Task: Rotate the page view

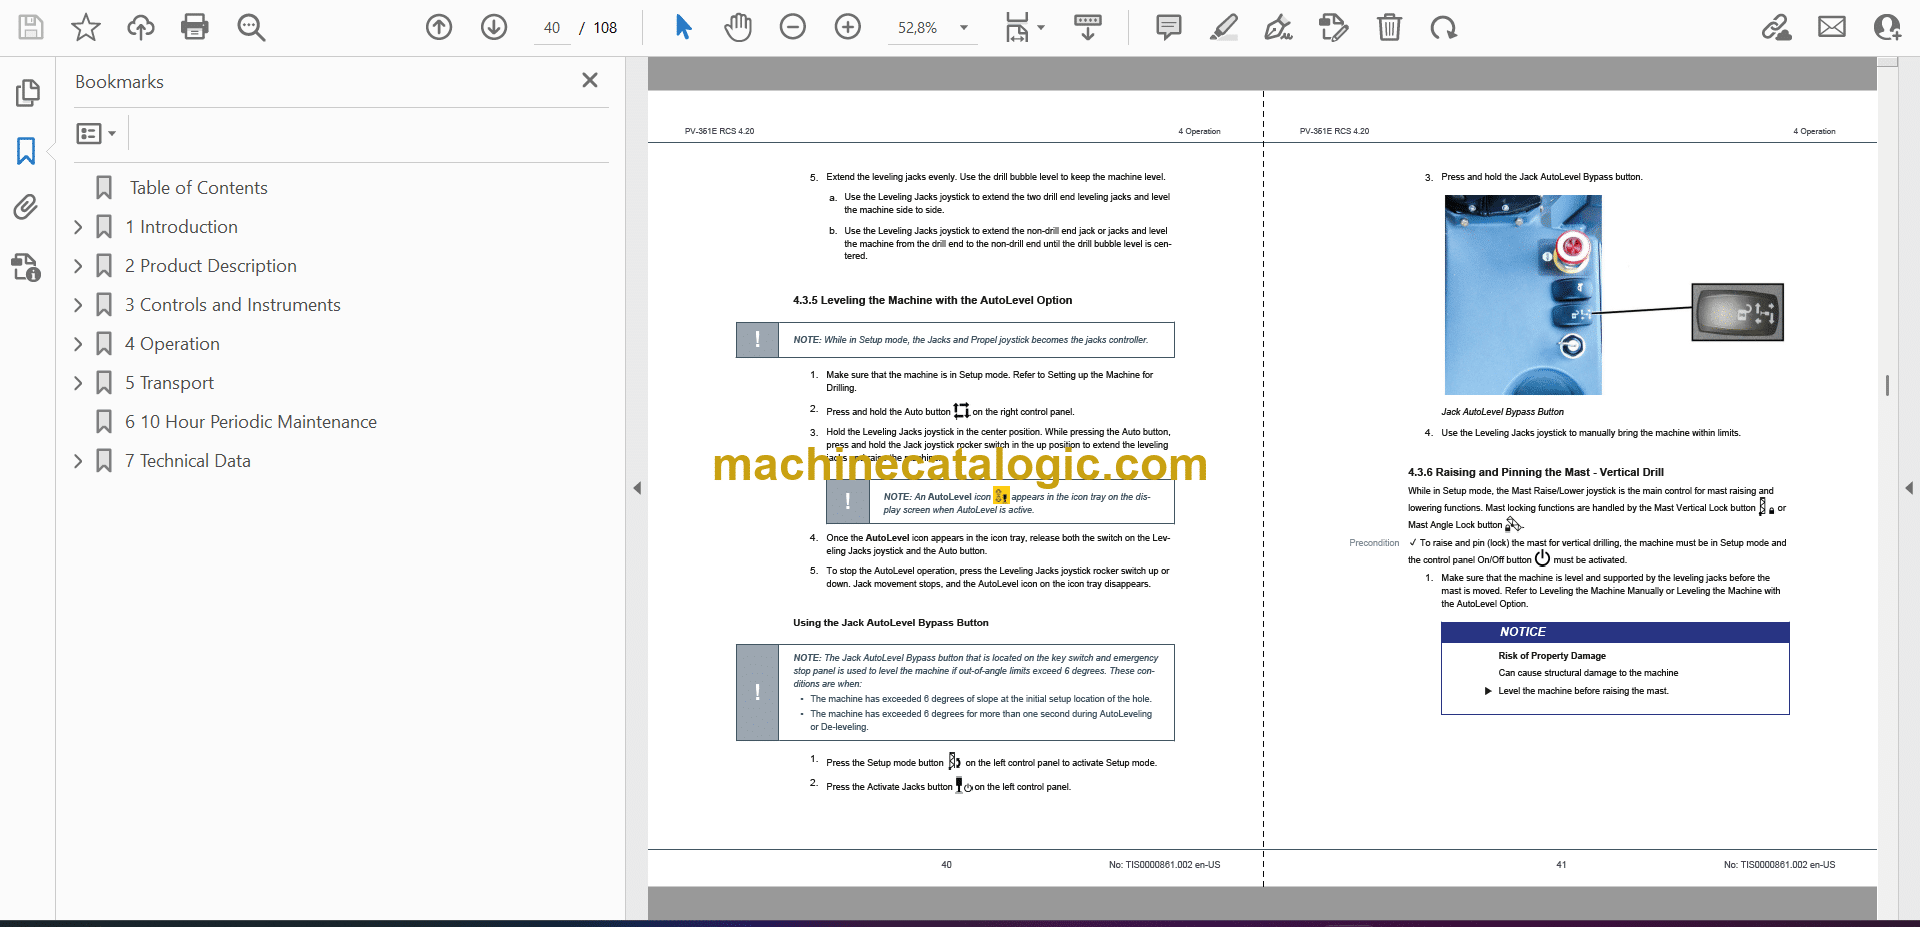Action: [x=1443, y=27]
